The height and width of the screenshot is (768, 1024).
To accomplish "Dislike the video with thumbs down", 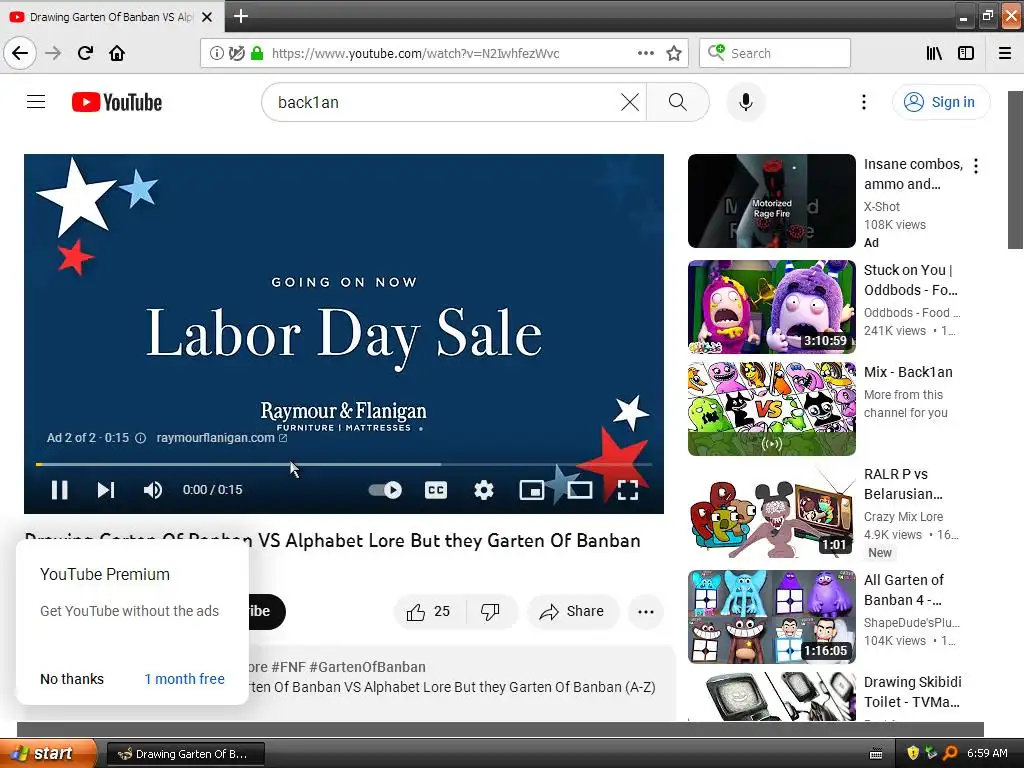I will click(x=490, y=612).
